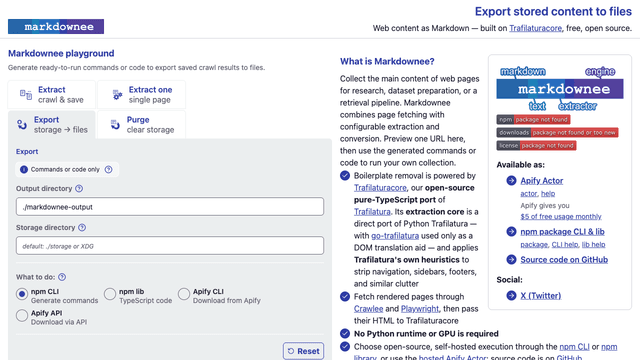Open the Purge clear storage tab
The height and width of the screenshot is (360, 640).
pyautogui.click(x=142, y=124)
